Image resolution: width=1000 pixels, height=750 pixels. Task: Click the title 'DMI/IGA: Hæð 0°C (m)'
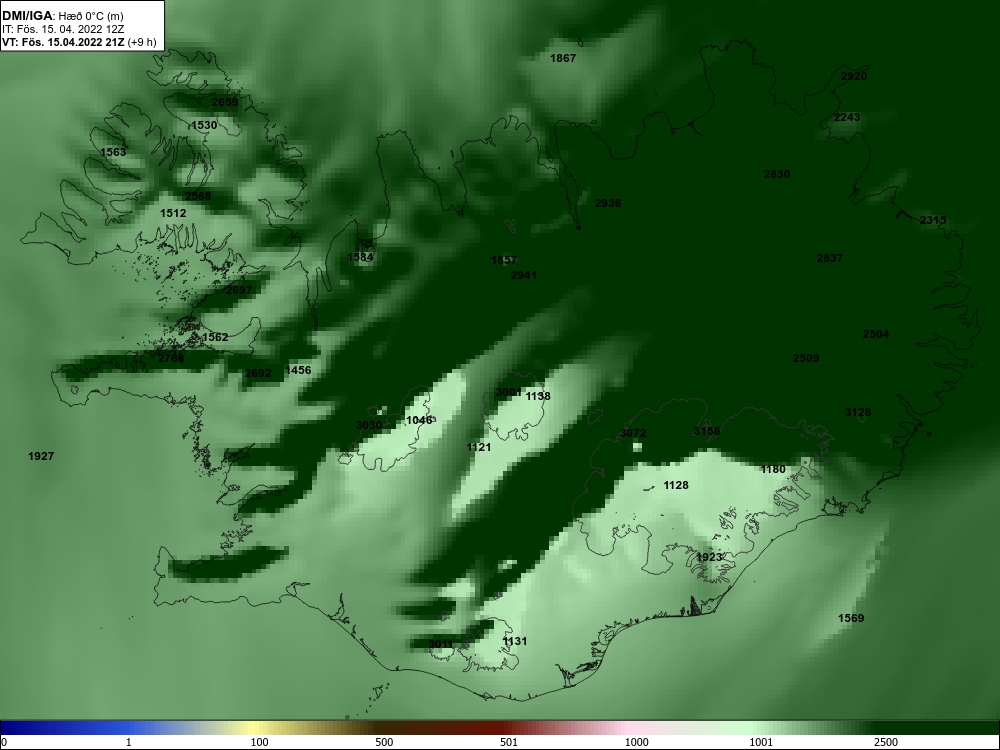62,15
